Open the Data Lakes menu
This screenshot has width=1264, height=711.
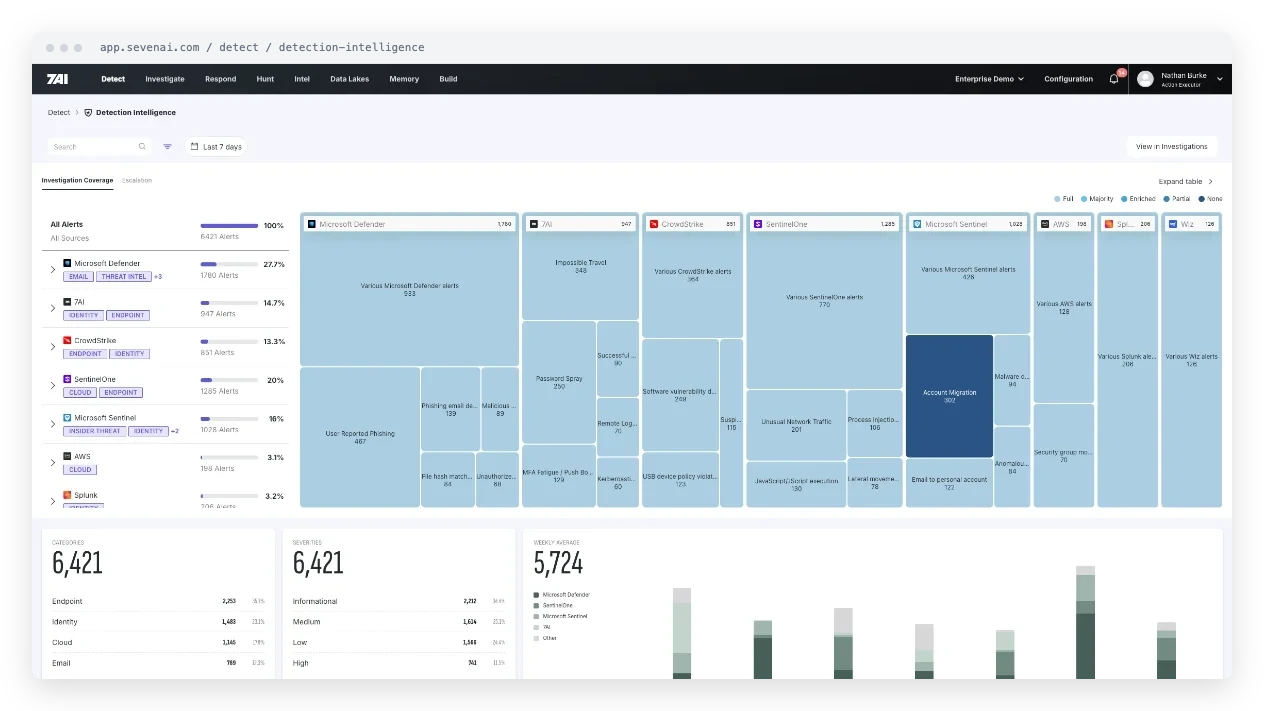pyautogui.click(x=349, y=79)
